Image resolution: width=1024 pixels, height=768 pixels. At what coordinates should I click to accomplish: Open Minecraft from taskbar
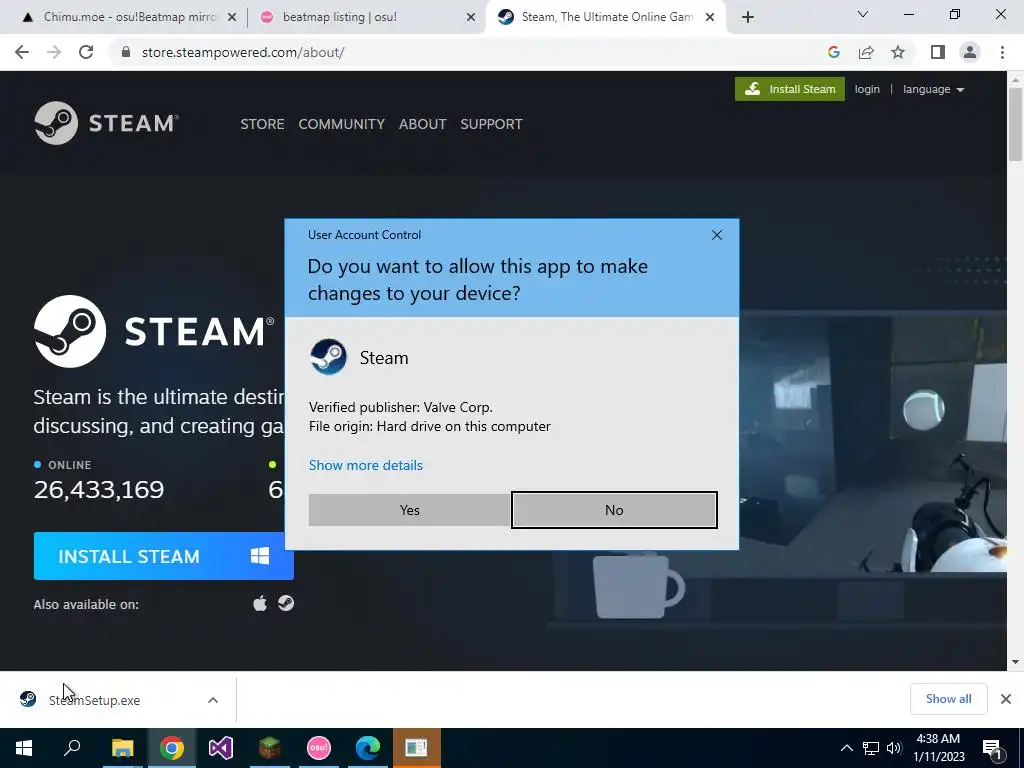269,748
